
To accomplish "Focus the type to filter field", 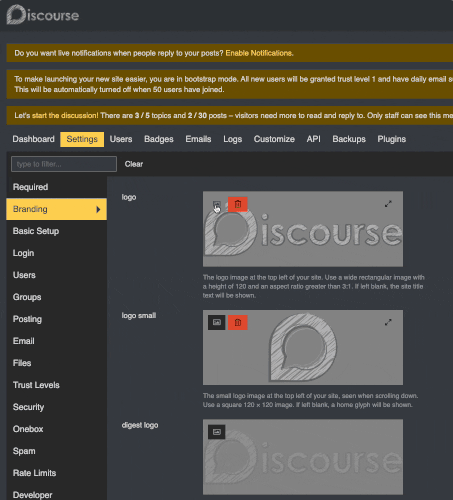I will click(x=64, y=164).
